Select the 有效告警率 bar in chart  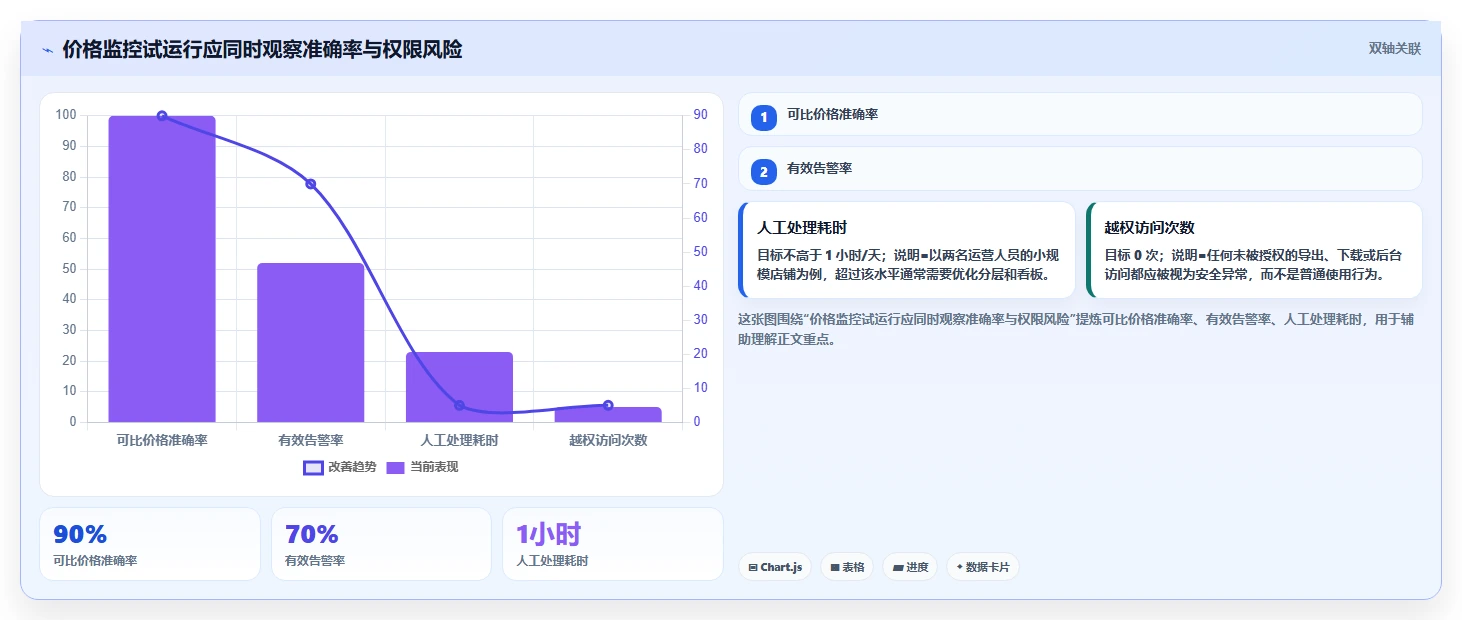tap(310, 343)
